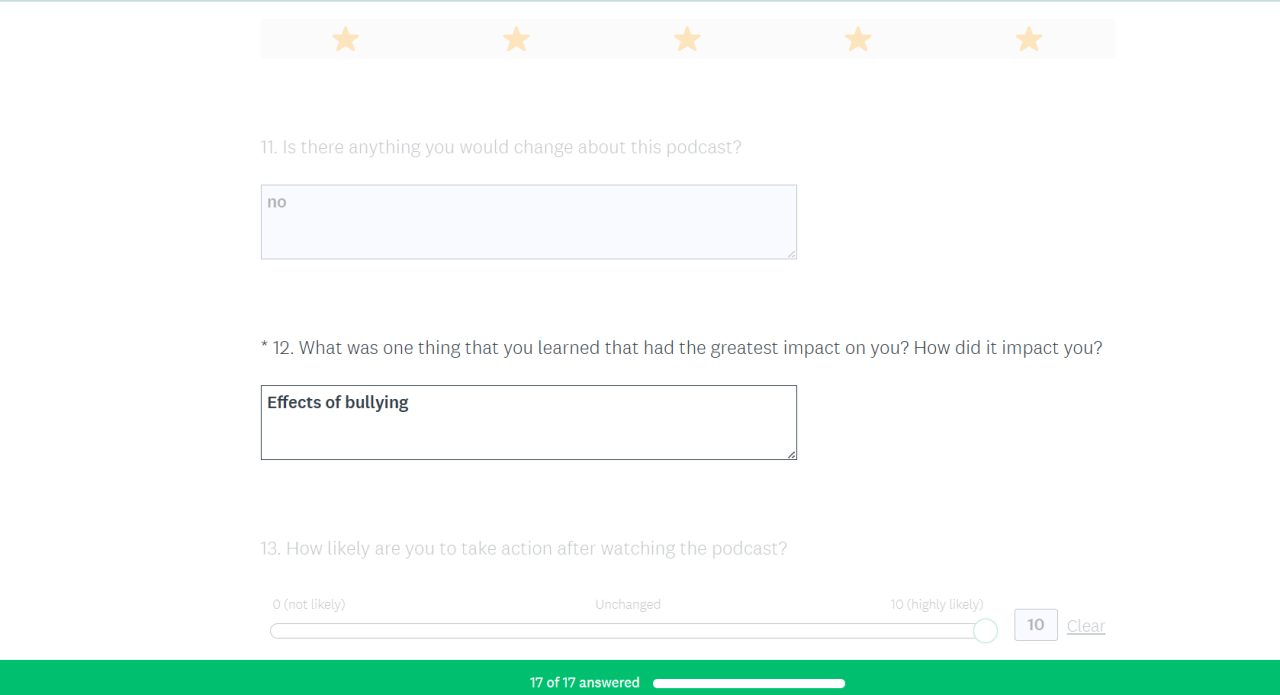1280x695 pixels.
Task: Click question 13 'How likely are you' label
Action: pos(524,548)
